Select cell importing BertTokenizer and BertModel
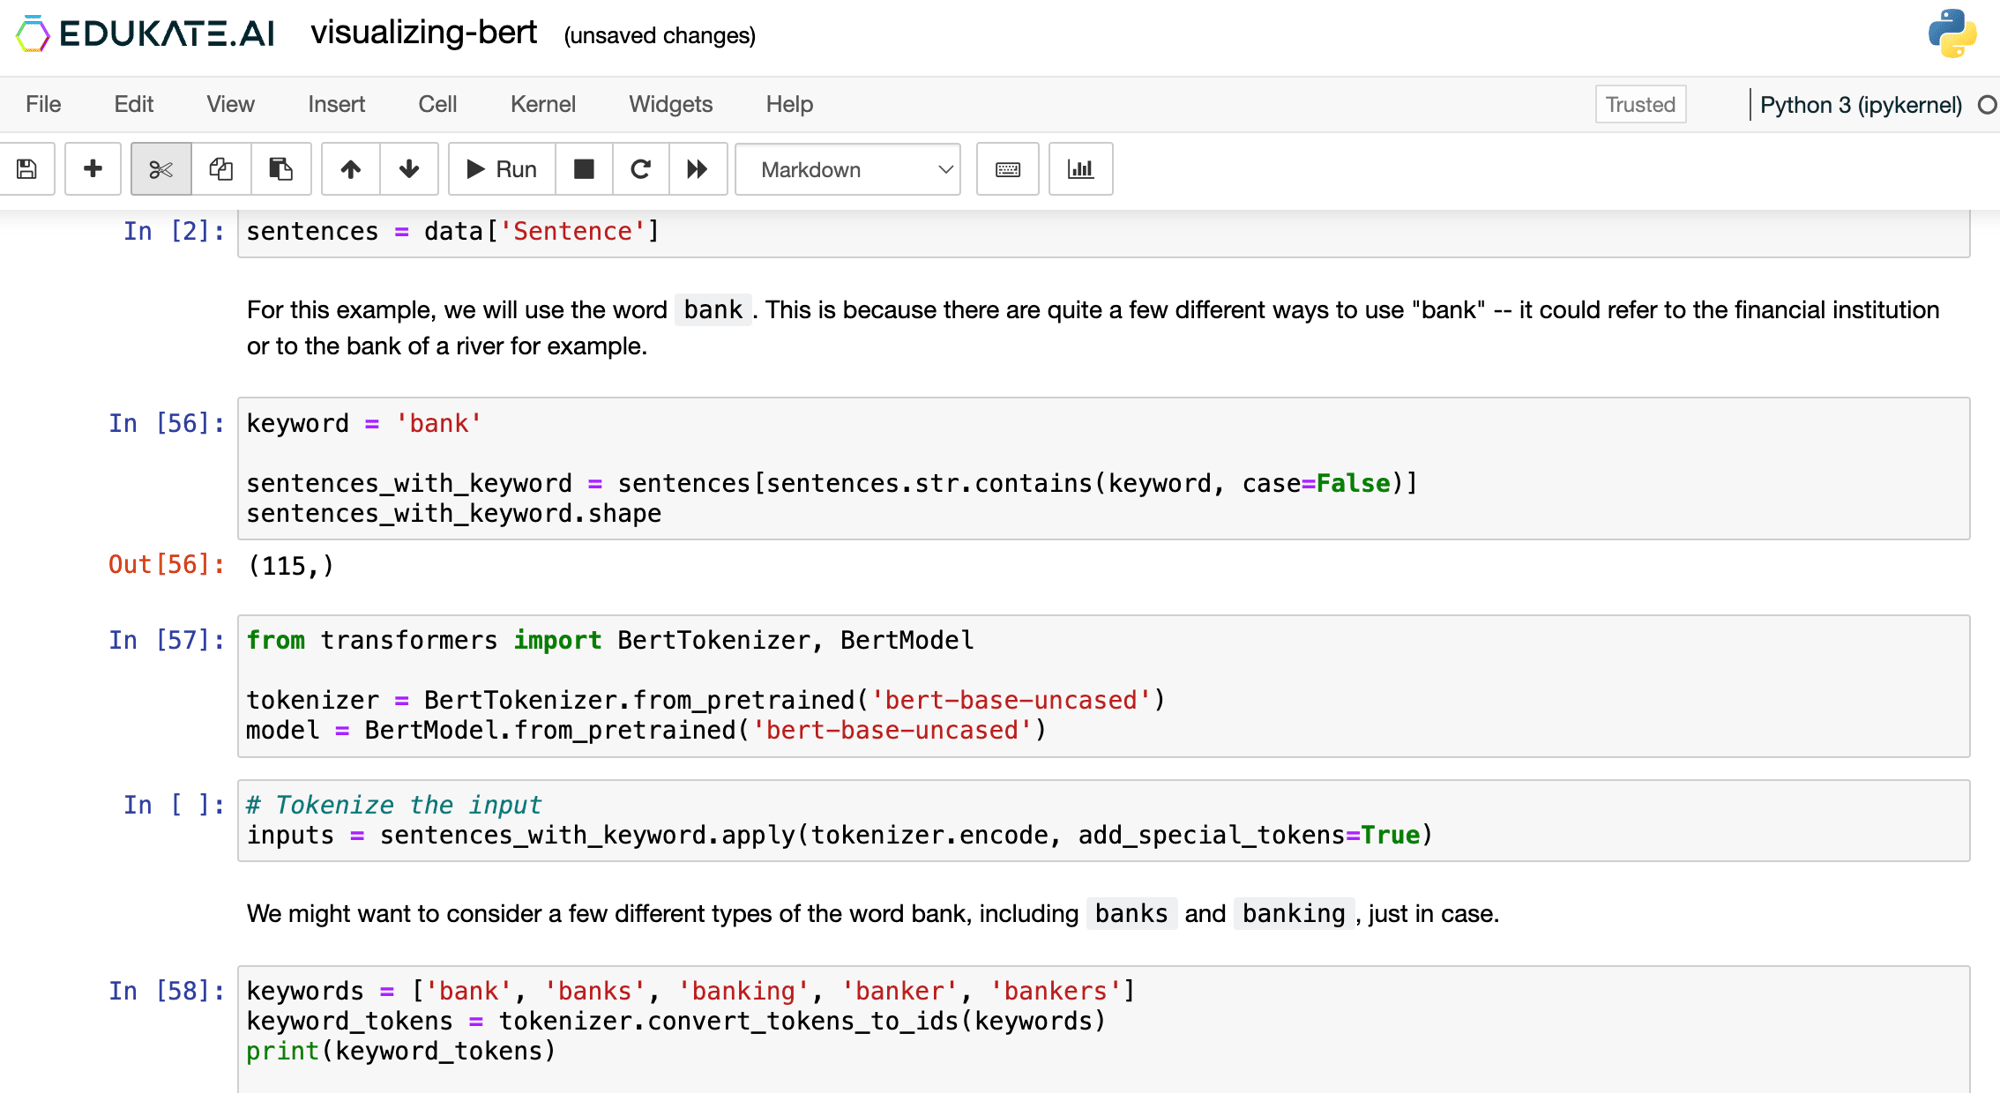 (x=1103, y=685)
